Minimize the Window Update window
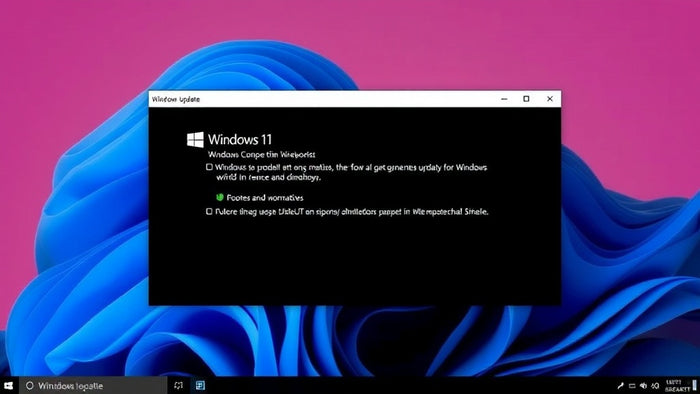This screenshot has width=700, height=394. [504, 99]
